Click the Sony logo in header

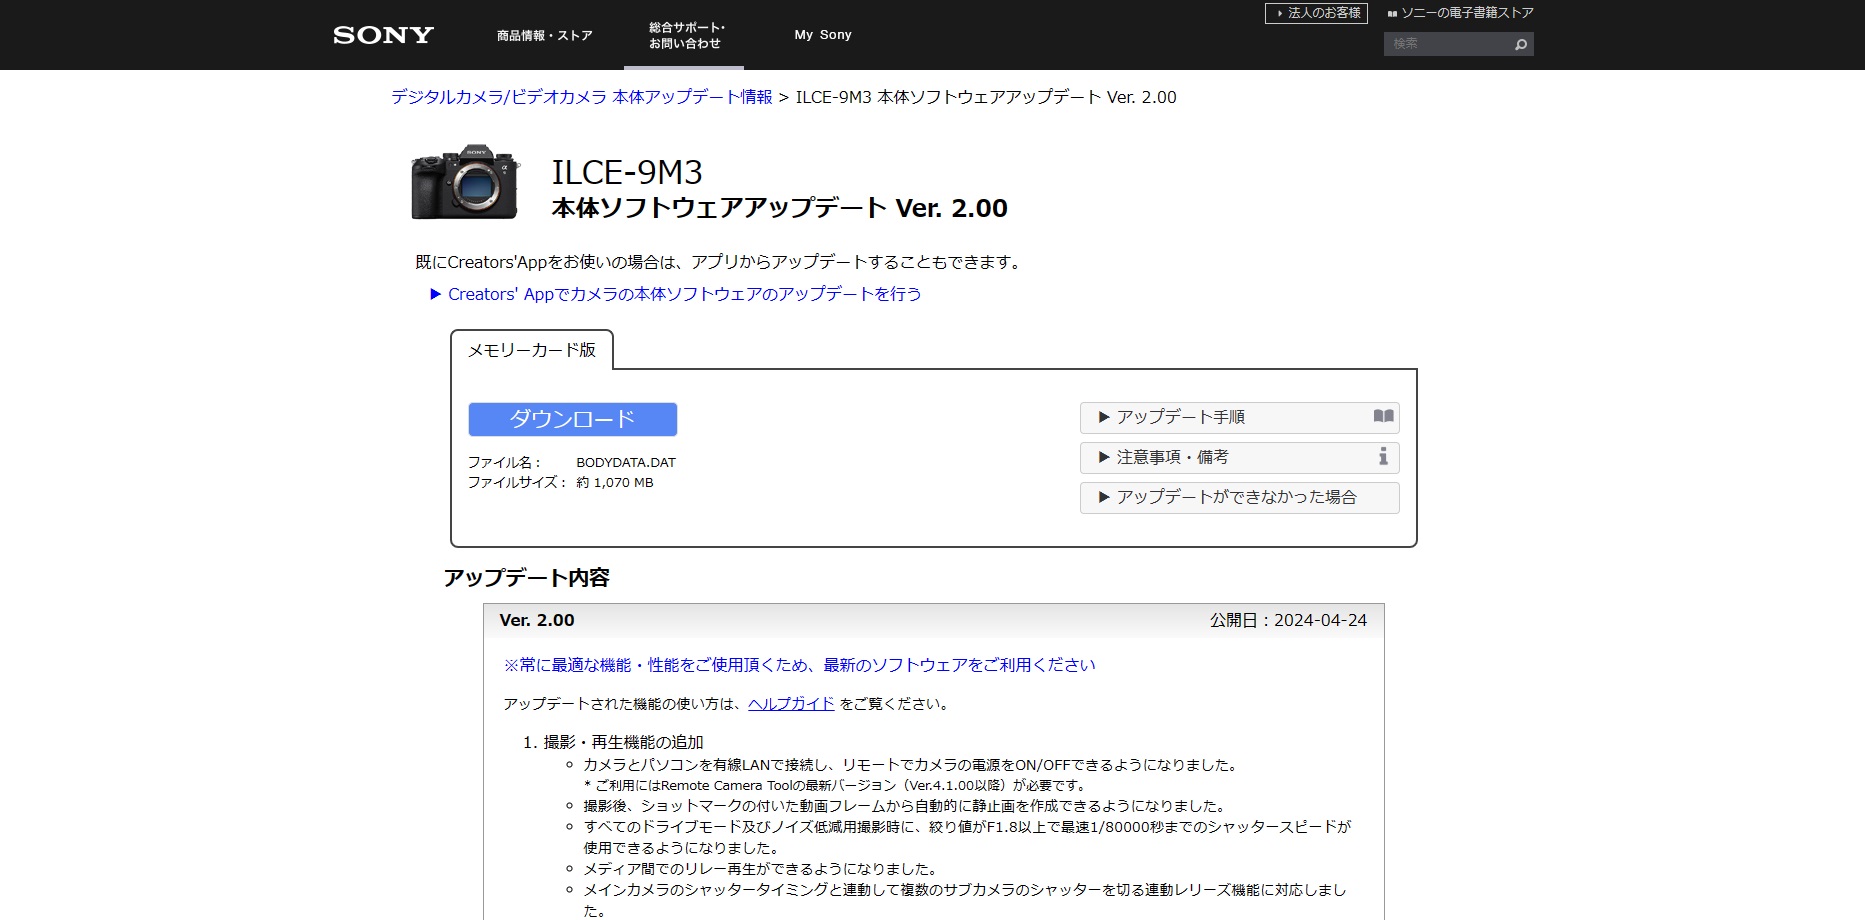(383, 35)
